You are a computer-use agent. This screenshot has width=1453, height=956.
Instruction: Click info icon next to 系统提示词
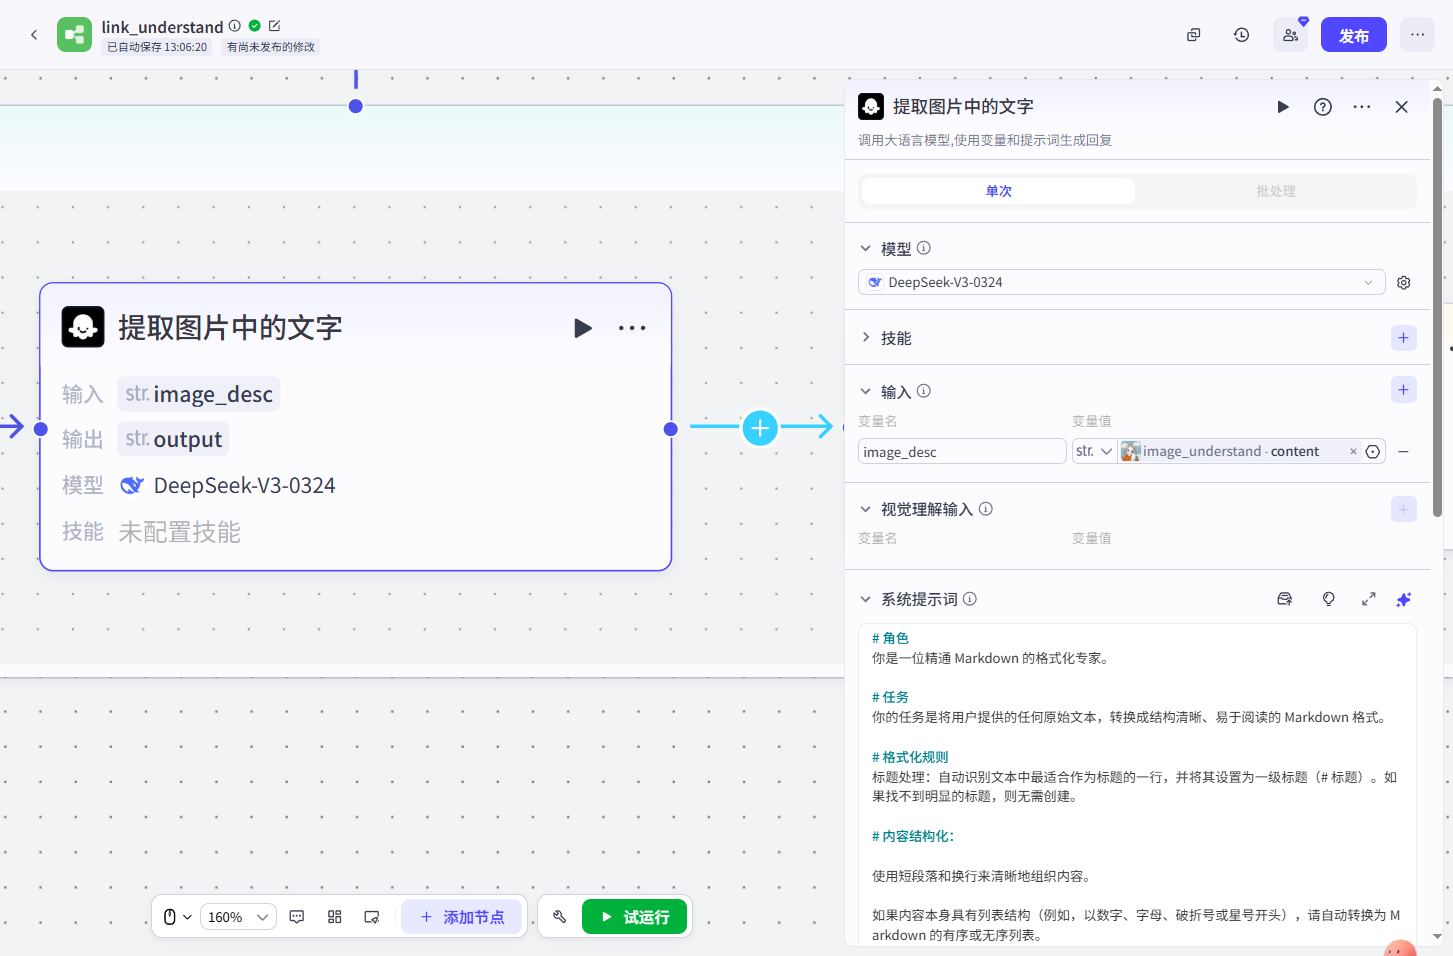[x=970, y=598]
